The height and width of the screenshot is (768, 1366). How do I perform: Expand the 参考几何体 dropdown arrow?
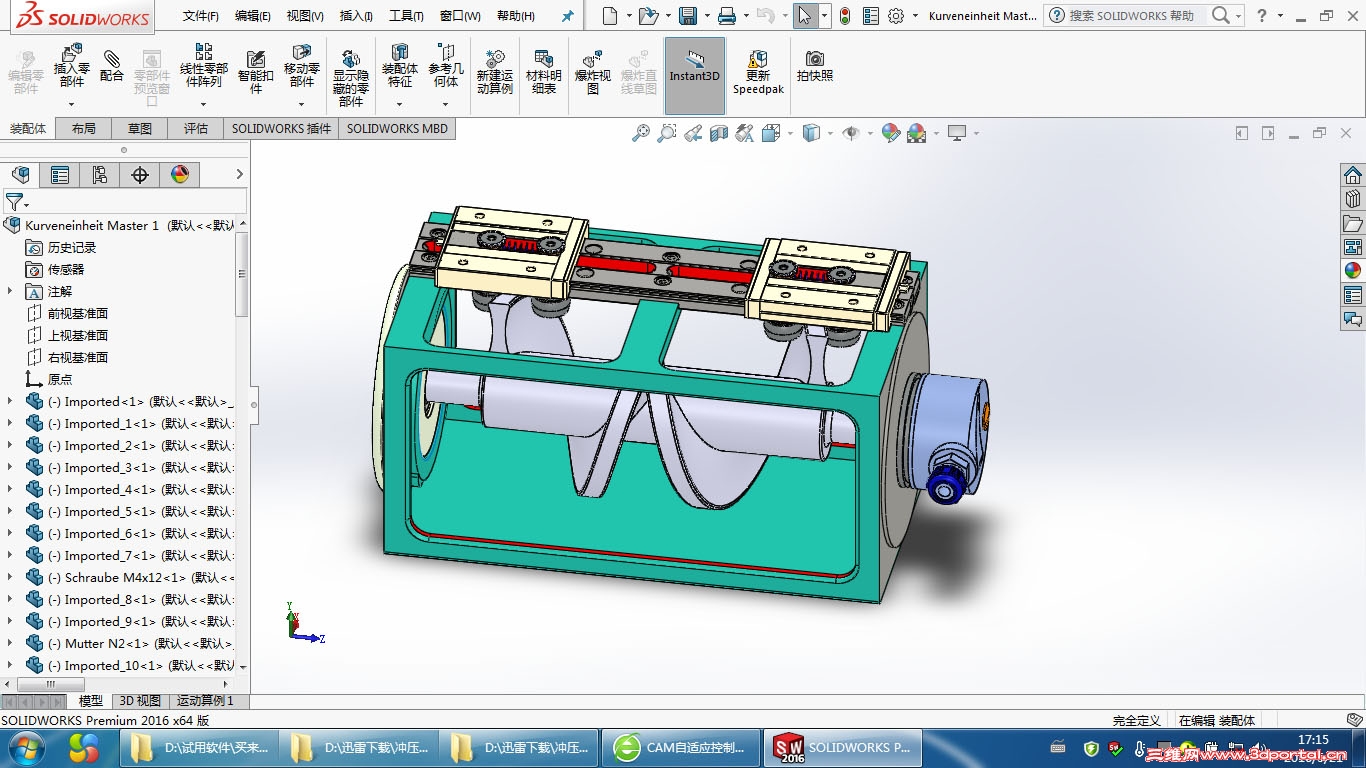(x=446, y=104)
